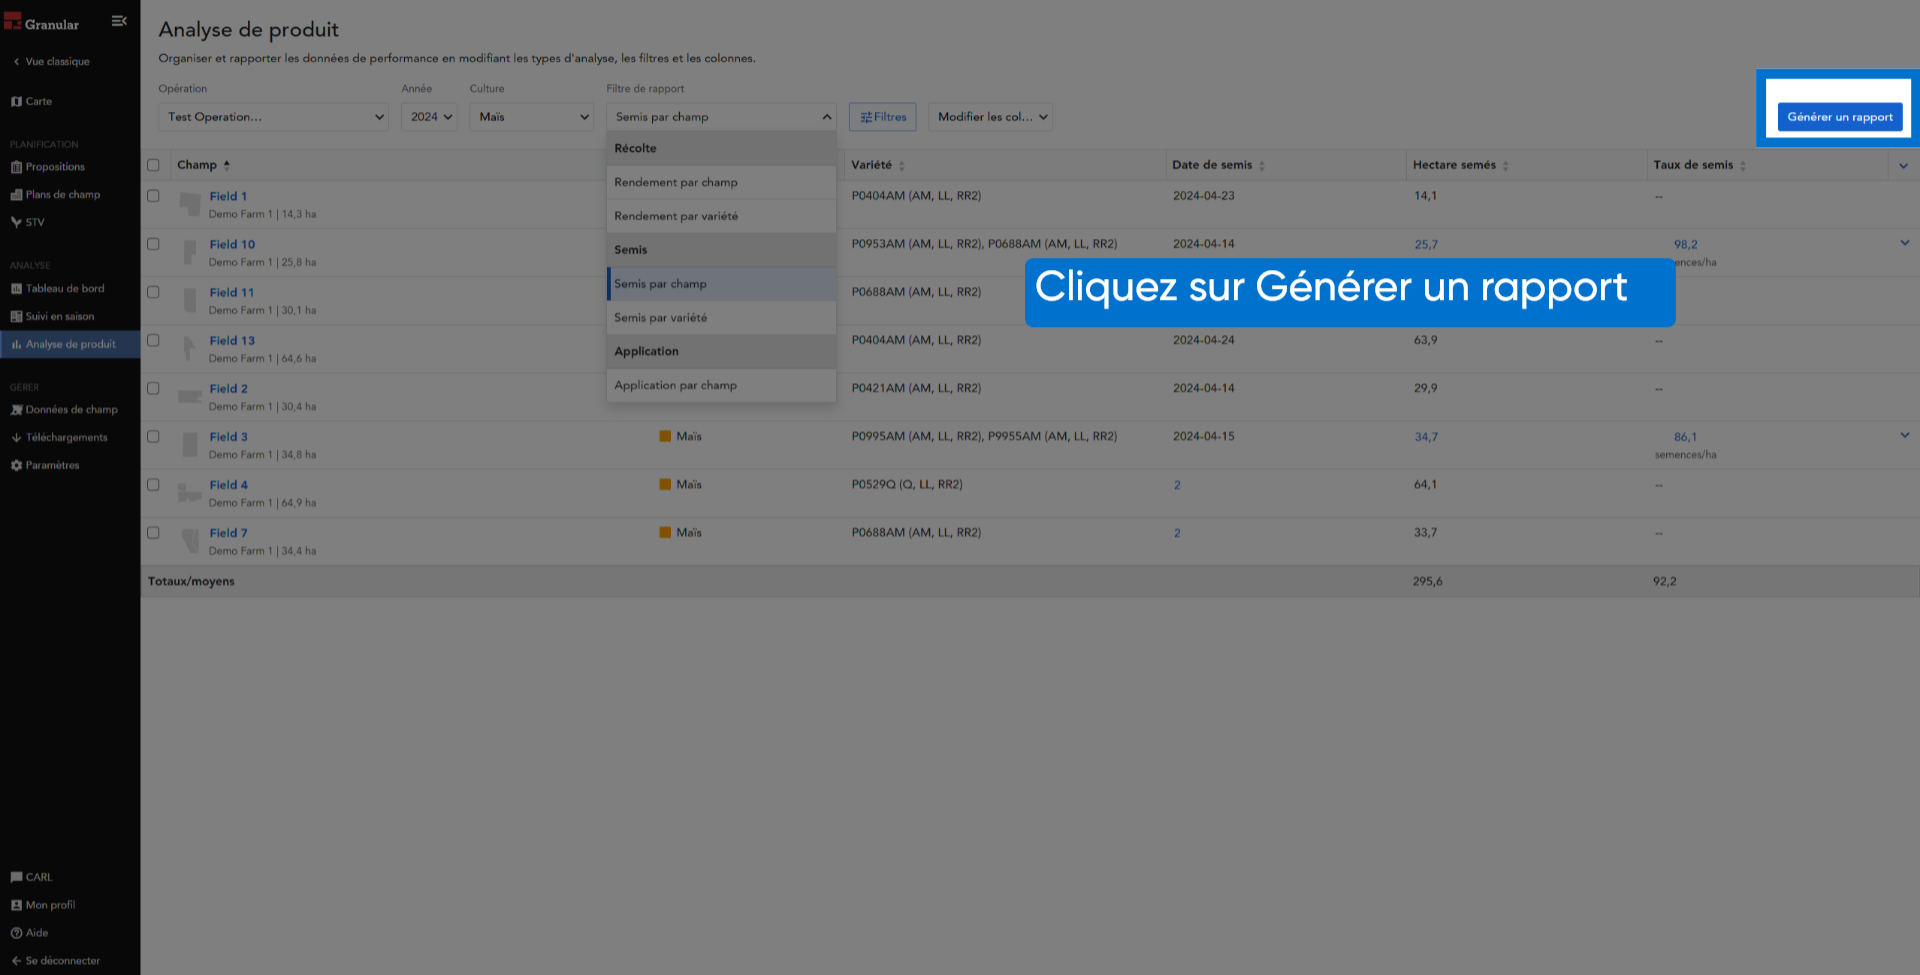Expand all rows via header chevron
This screenshot has width=1920, height=975.
tap(1903, 166)
